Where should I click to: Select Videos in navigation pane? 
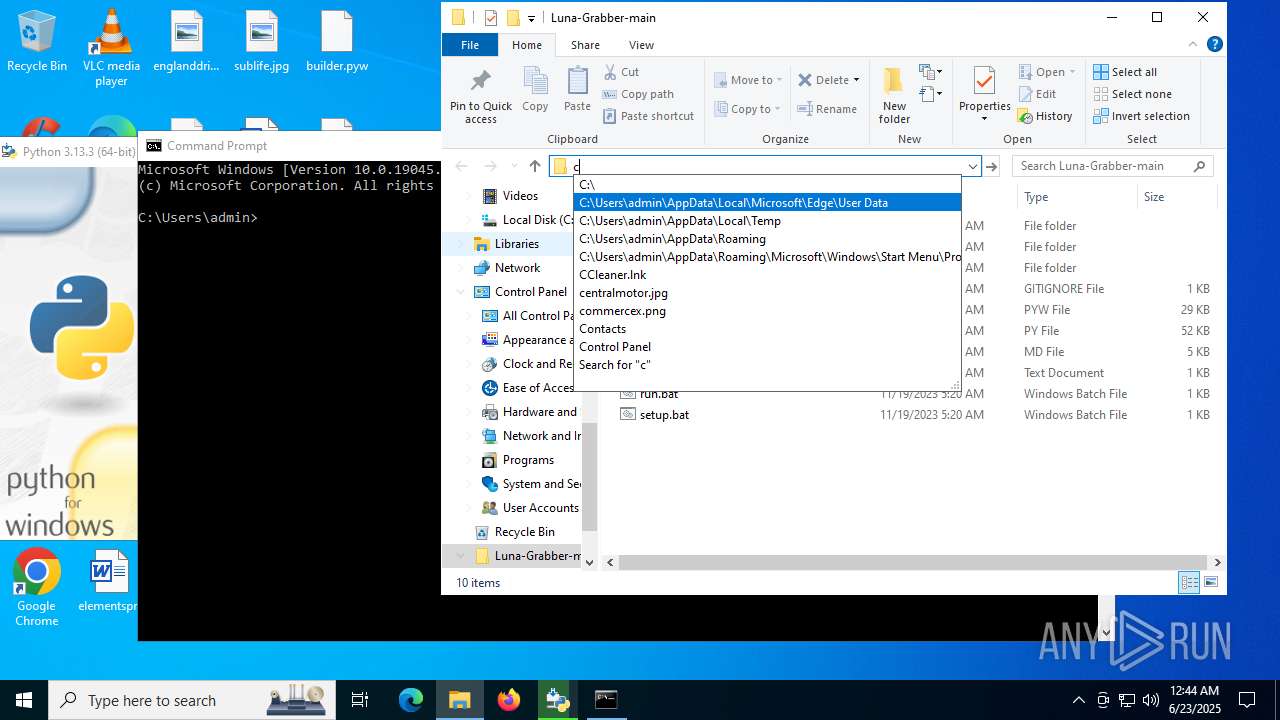[x=520, y=196]
